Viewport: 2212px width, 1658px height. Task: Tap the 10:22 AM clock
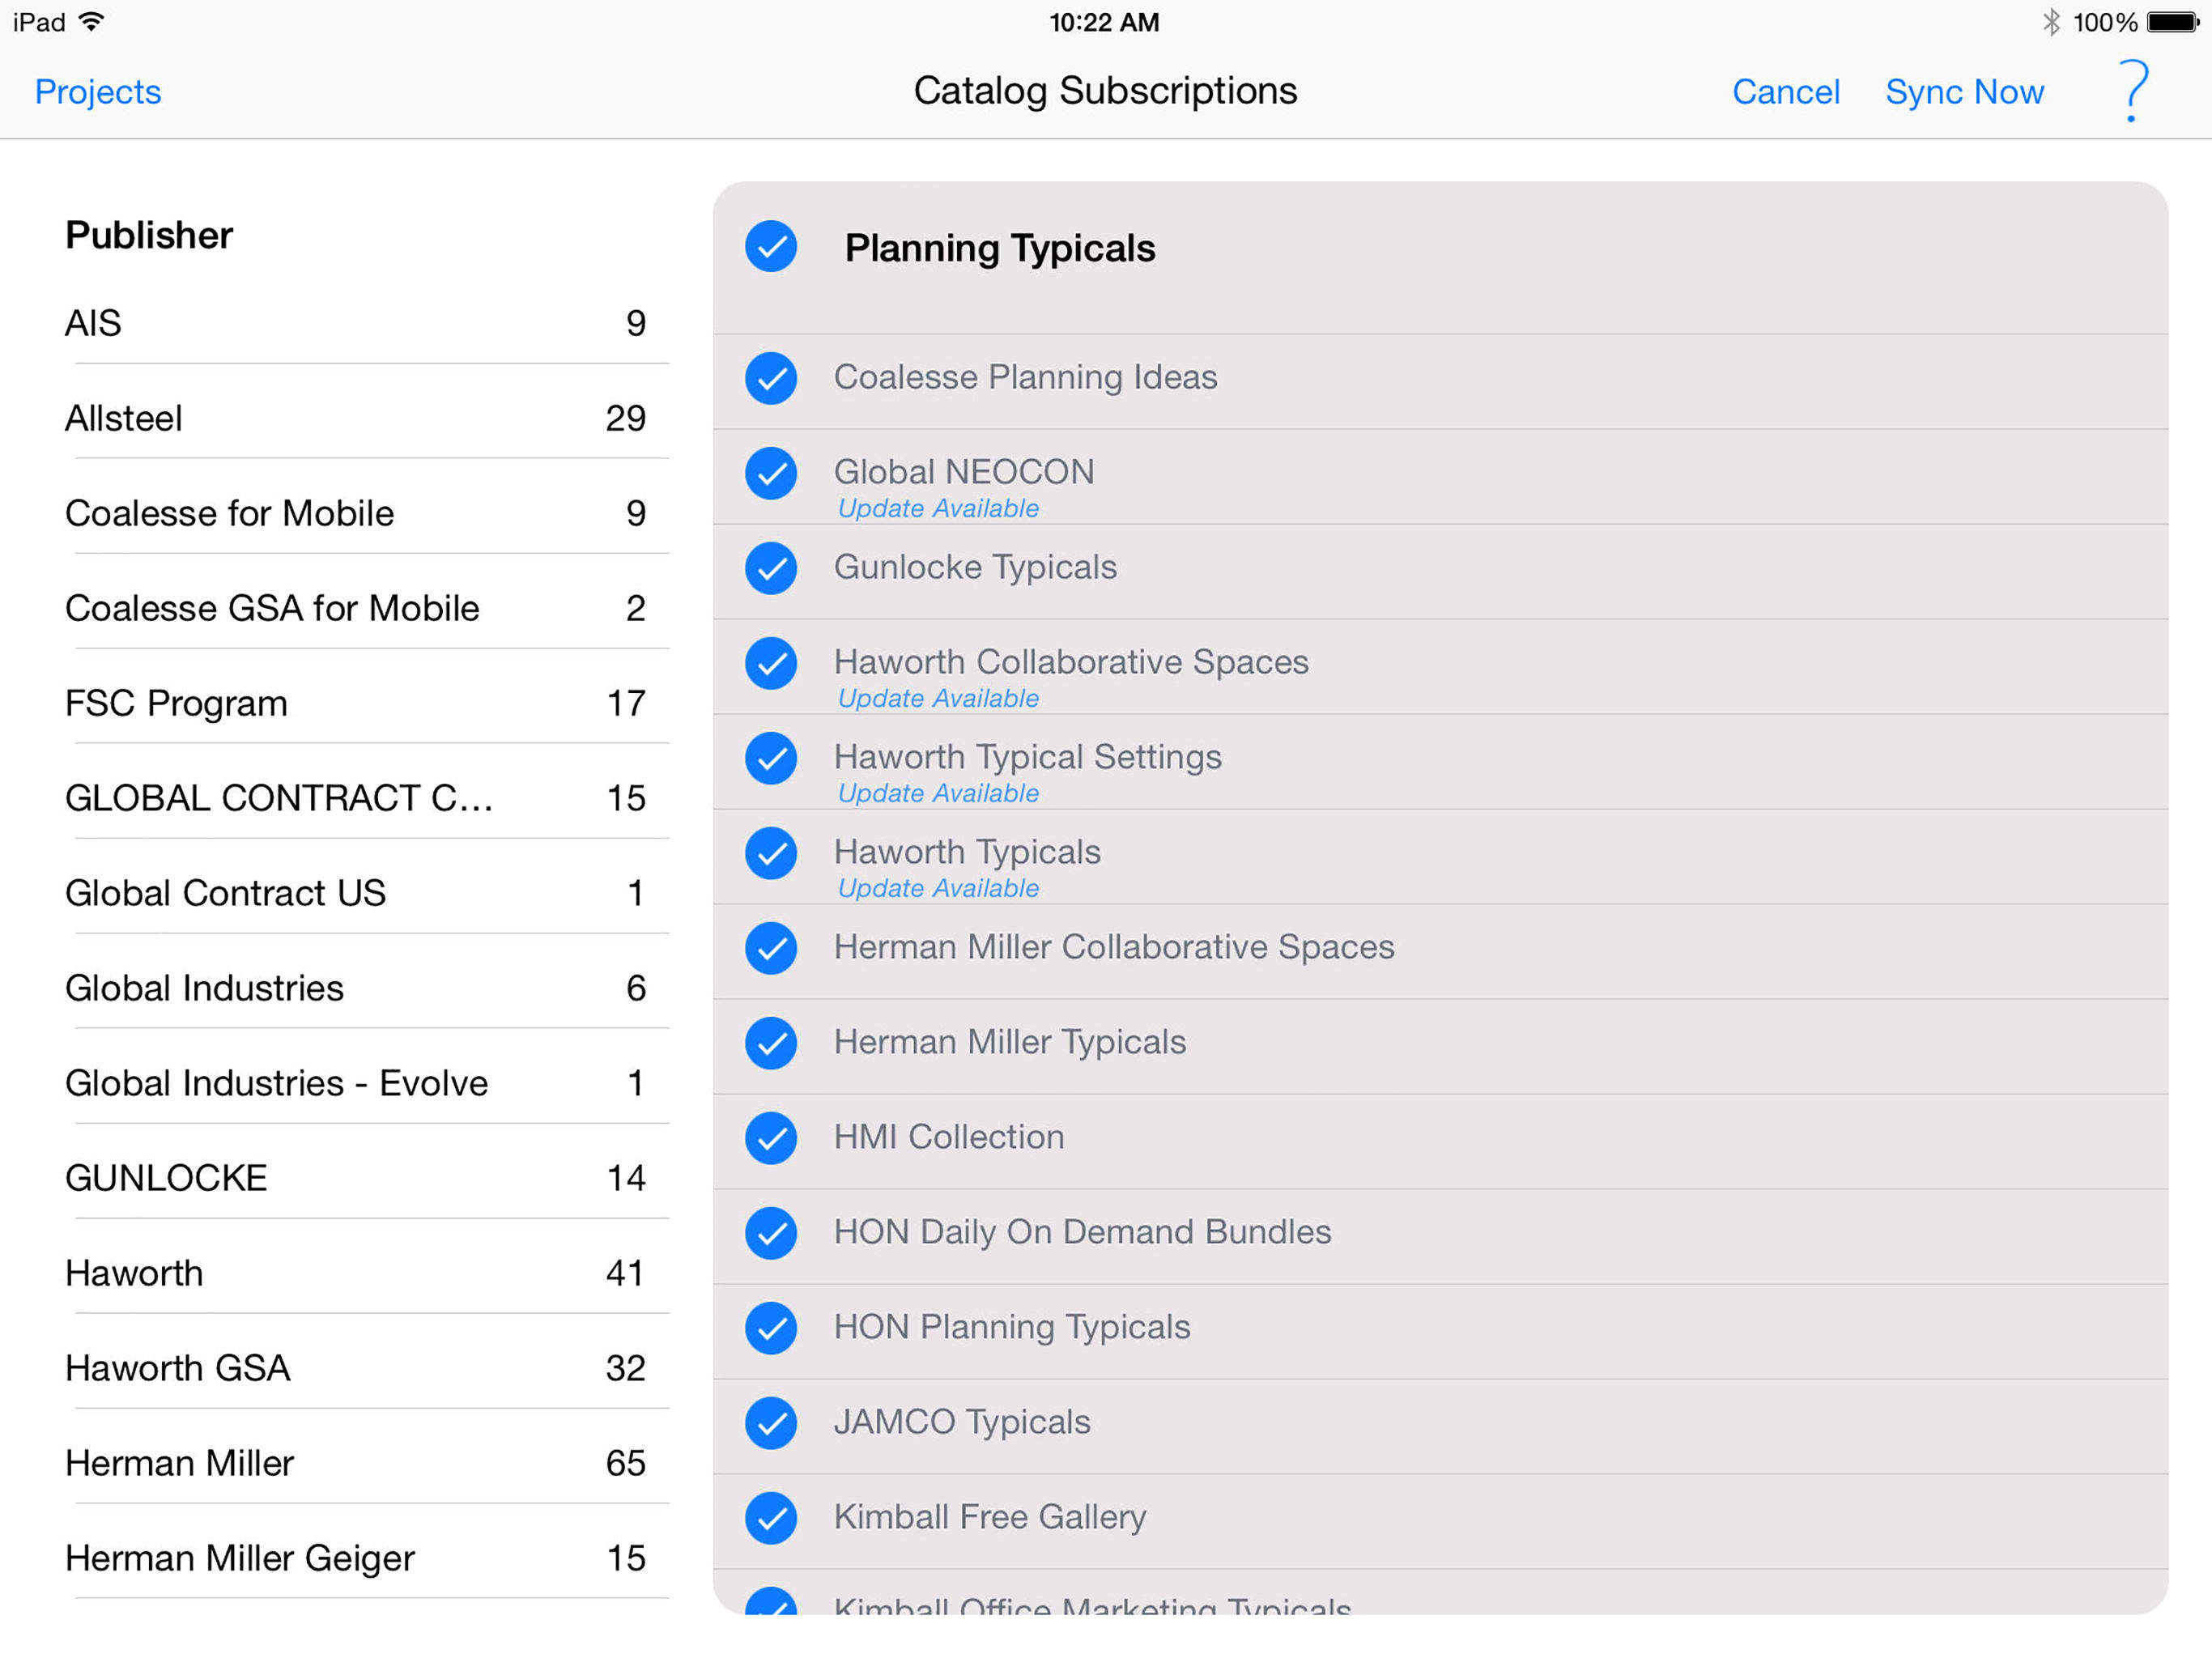coord(1104,22)
